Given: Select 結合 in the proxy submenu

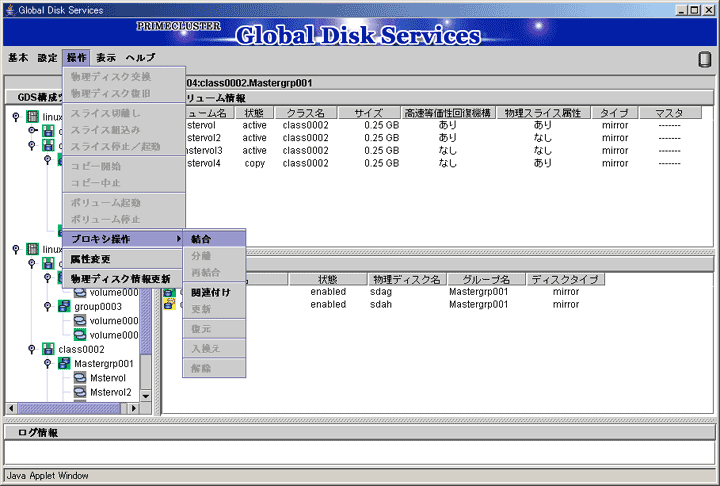Looking at the screenshot, I should pos(214,239).
